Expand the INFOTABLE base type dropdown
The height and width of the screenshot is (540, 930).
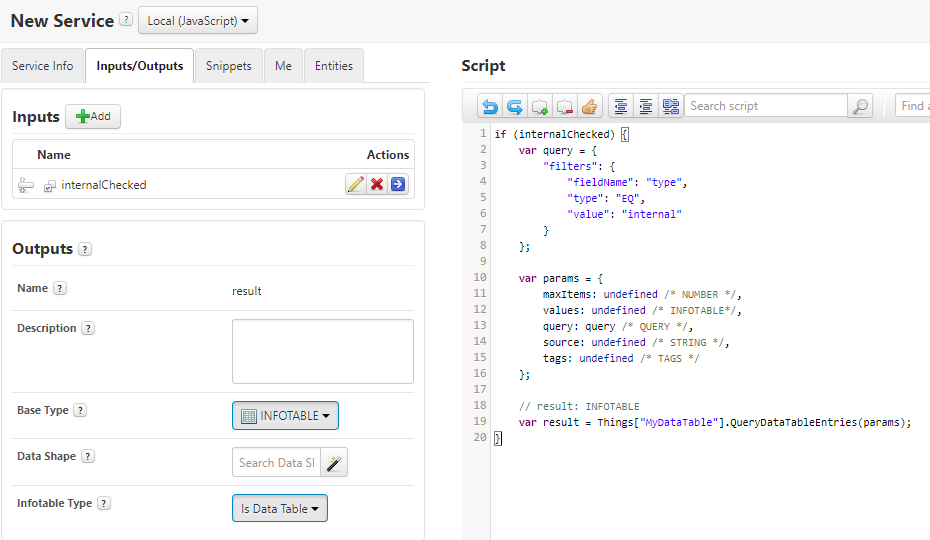(285, 415)
